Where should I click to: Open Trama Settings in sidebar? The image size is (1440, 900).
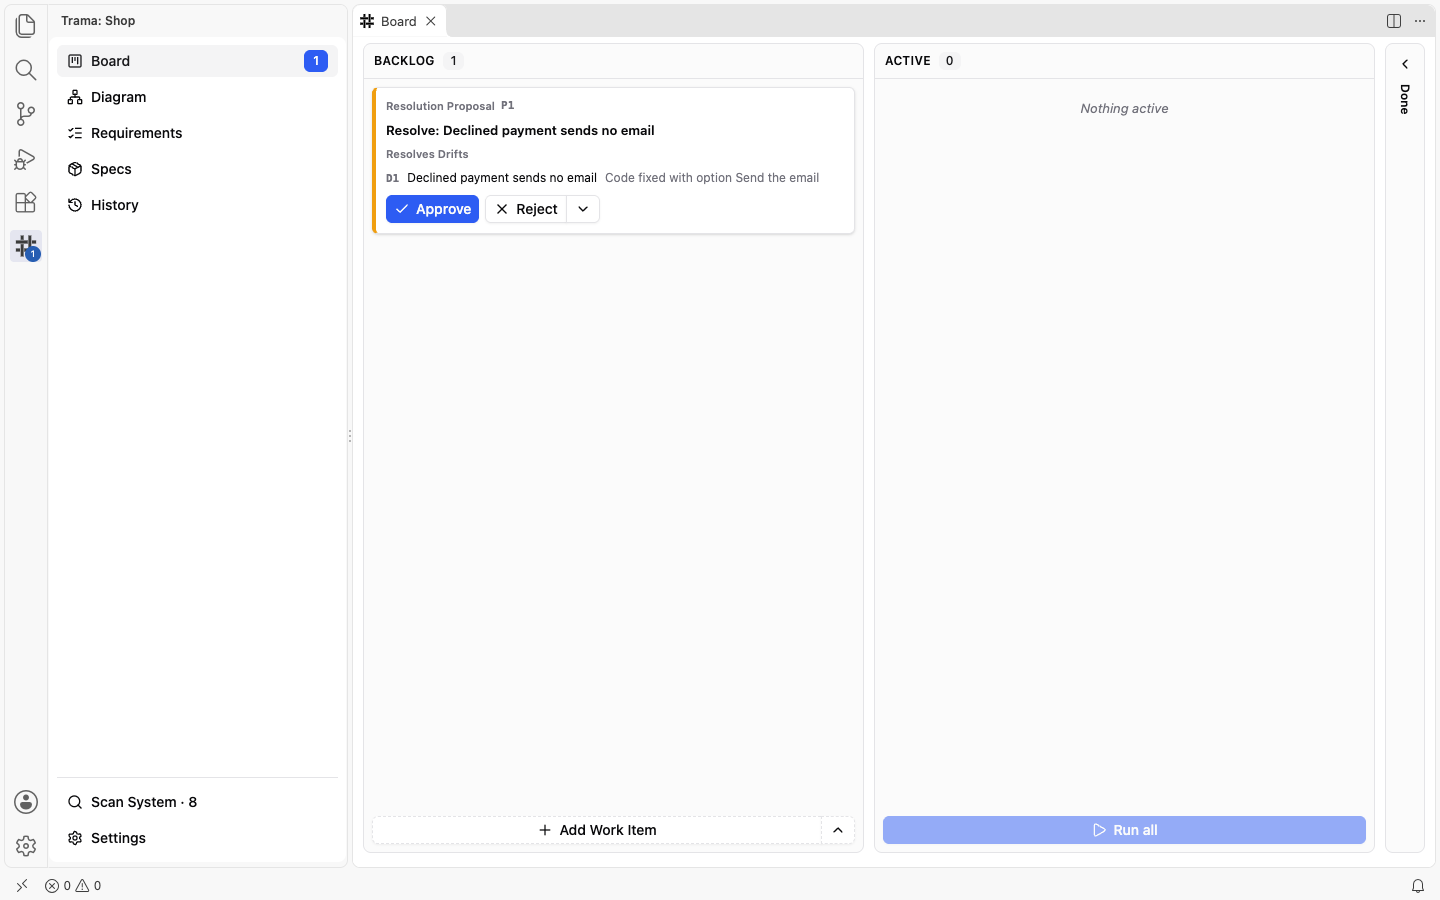[x=197, y=838]
